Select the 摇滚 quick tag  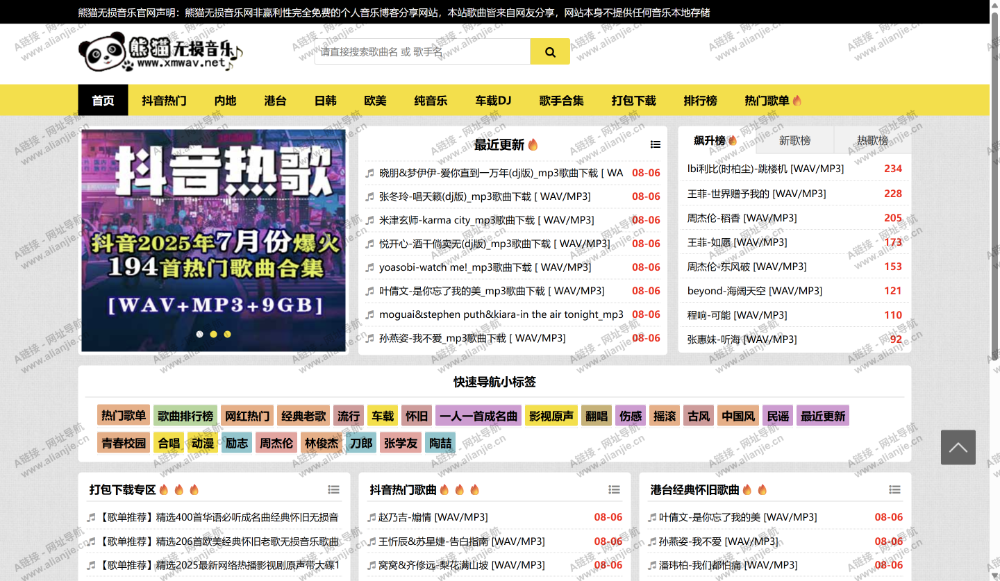pyautogui.click(x=665, y=416)
